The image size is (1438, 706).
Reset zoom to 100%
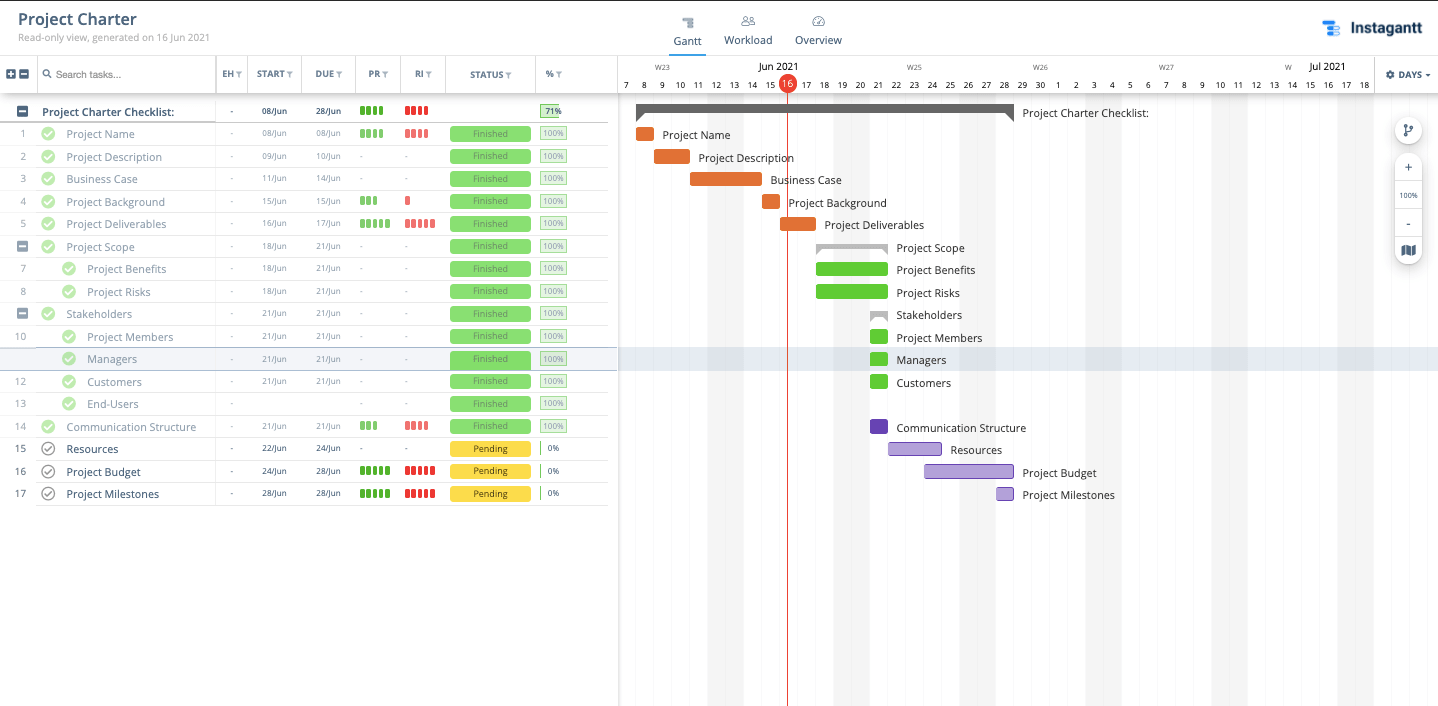(1408, 194)
